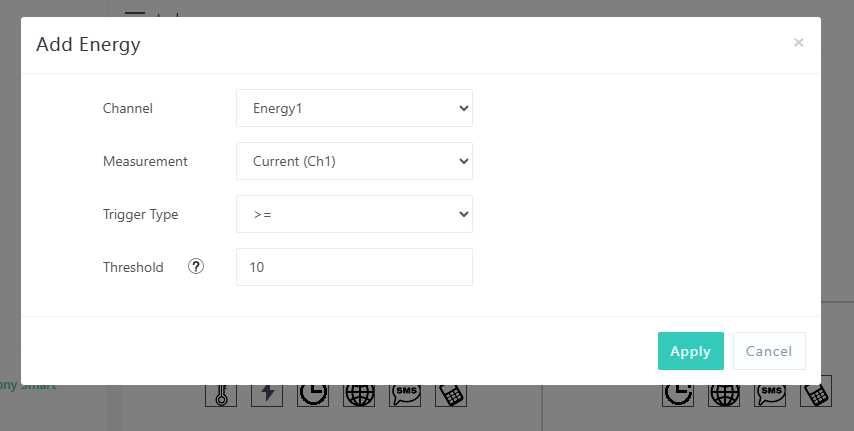Click the partially visible Smart link at left

click(28, 385)
